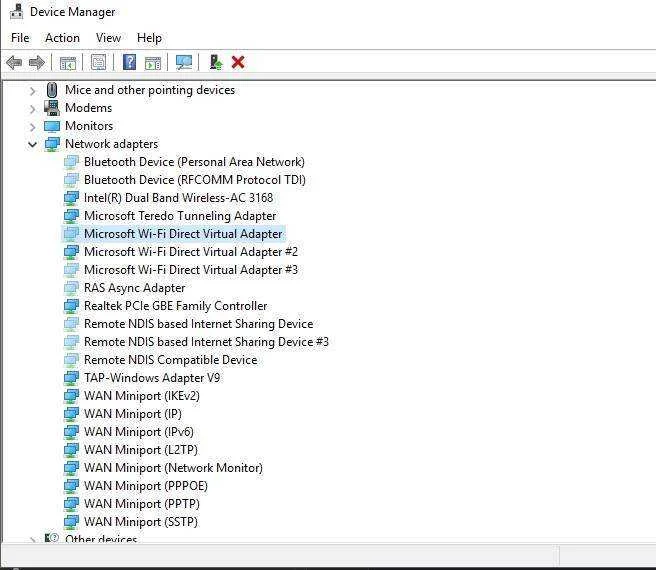Select Microsoft Teredo Tunneling Adapter
The width and height of the screenshot is (656, 570).
(x=180, y=216)
